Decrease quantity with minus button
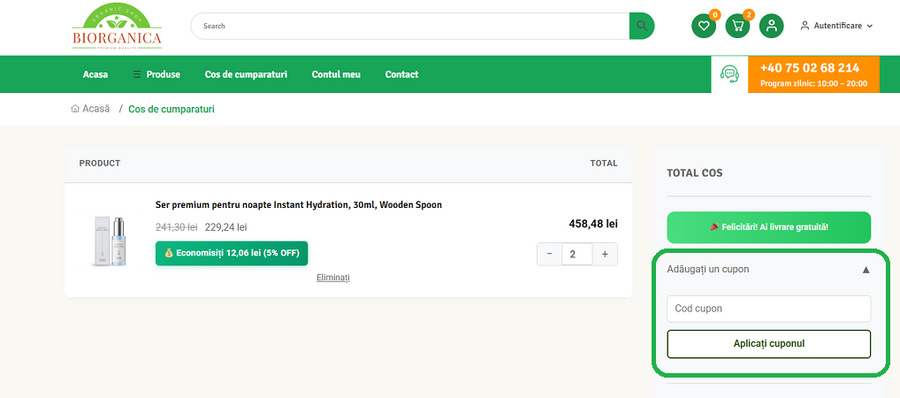Viewport: 900px width, 398px height. pos(550,254)
